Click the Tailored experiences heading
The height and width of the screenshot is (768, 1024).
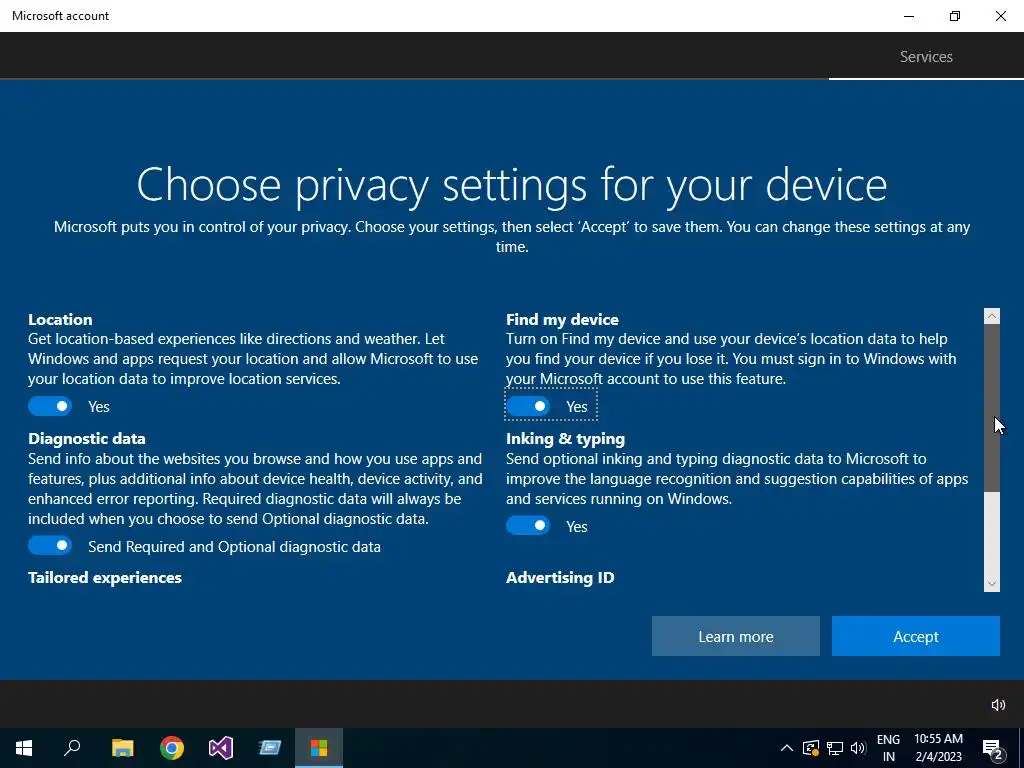[105, 577]
